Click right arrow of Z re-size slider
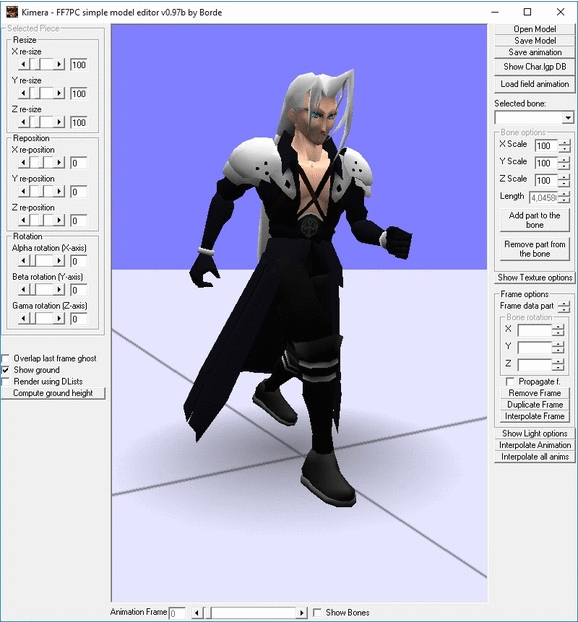The width and height of the screenshot is (578, 622). point(59,122)
